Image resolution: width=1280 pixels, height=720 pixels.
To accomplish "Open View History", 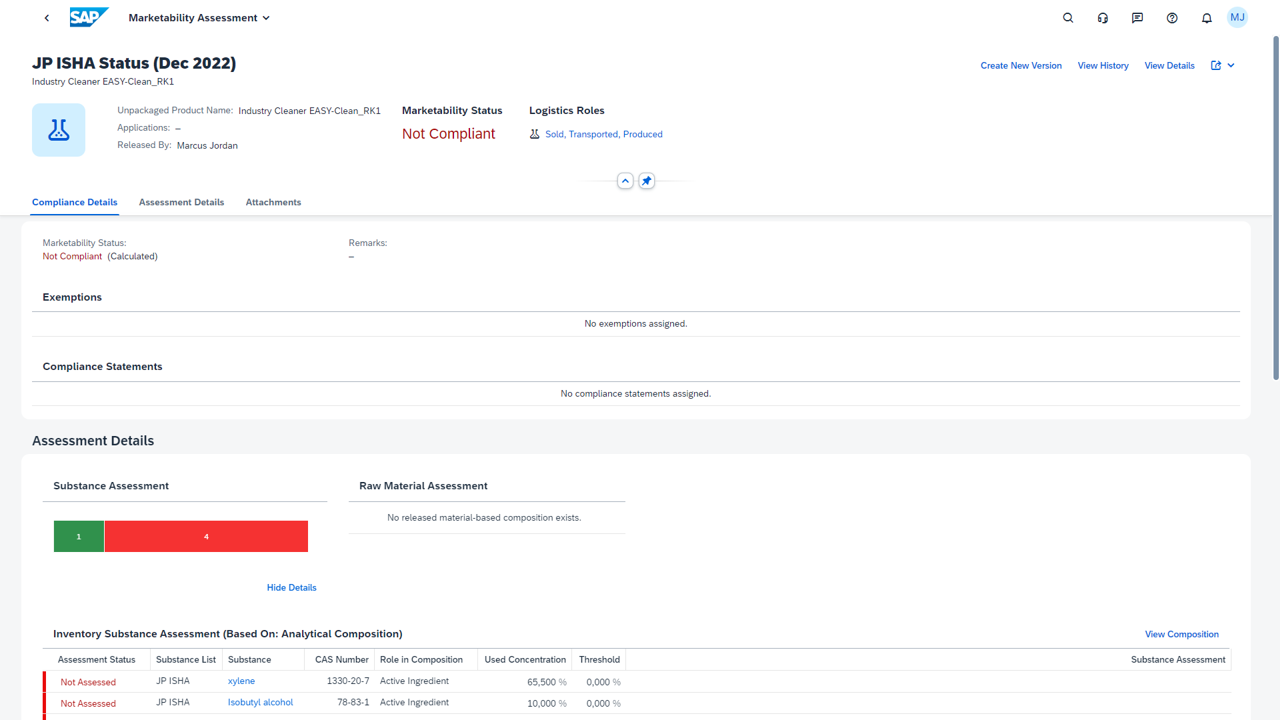I will pyautogui.click(x=1103, y=65).
